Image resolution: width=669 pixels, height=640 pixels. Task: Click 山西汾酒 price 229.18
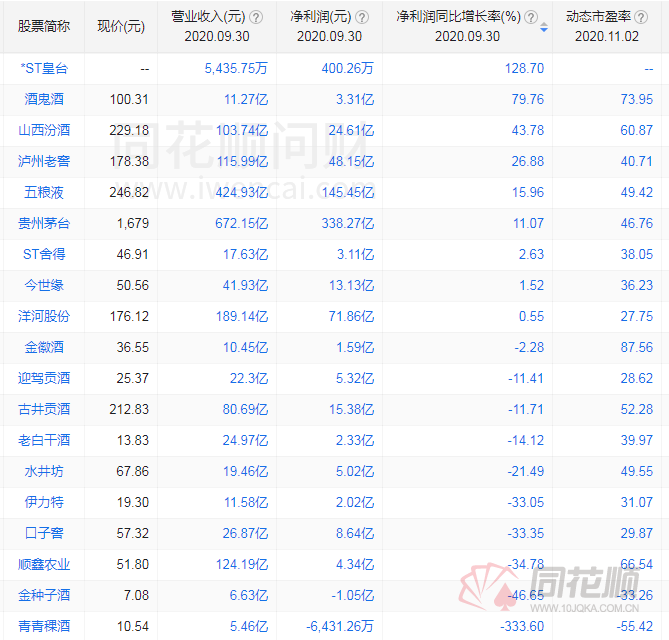coord(129,130)
